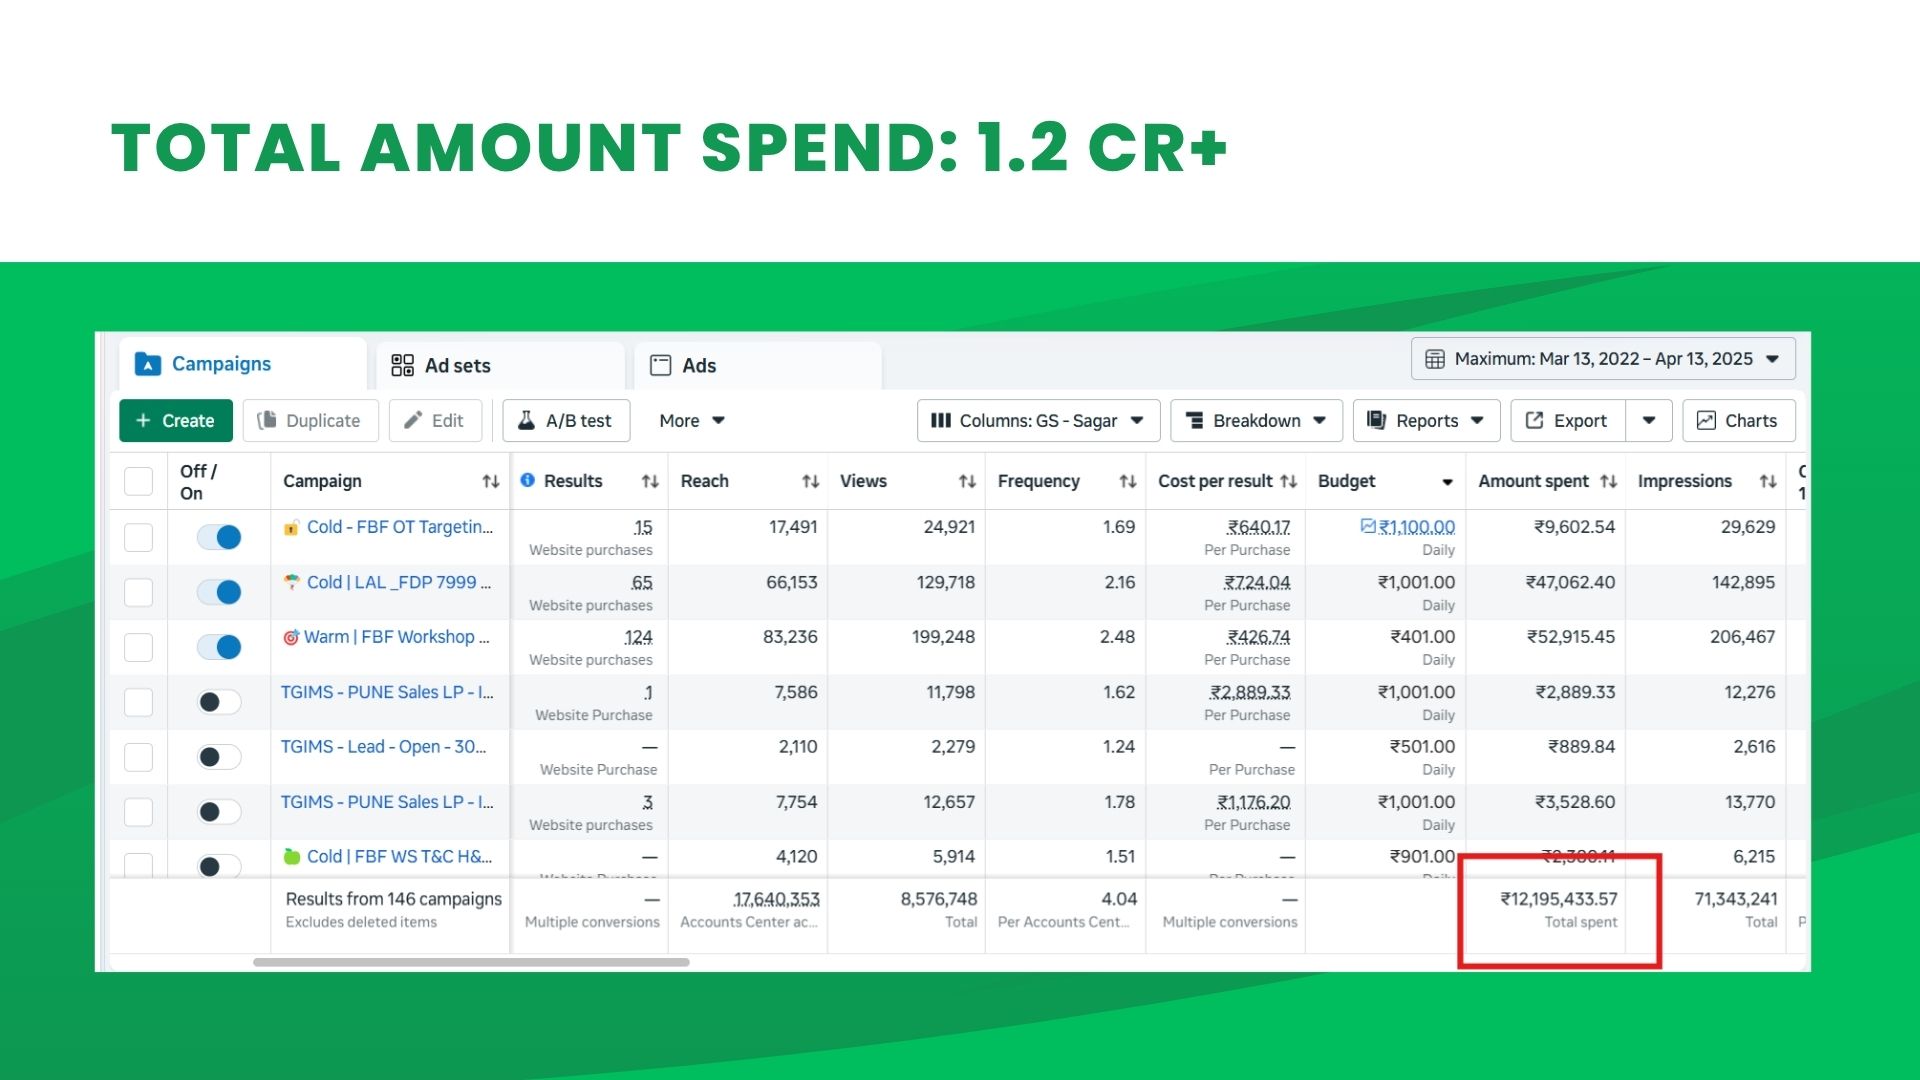Click the horizontal scrollbar below the table

471,962
